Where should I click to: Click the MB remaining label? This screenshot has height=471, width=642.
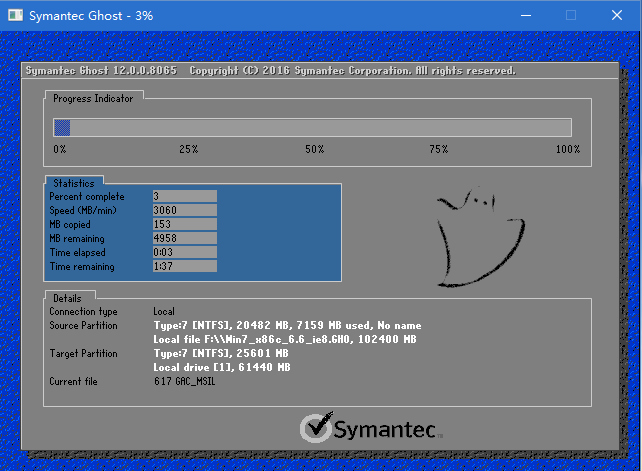click(x=77, y=238)
